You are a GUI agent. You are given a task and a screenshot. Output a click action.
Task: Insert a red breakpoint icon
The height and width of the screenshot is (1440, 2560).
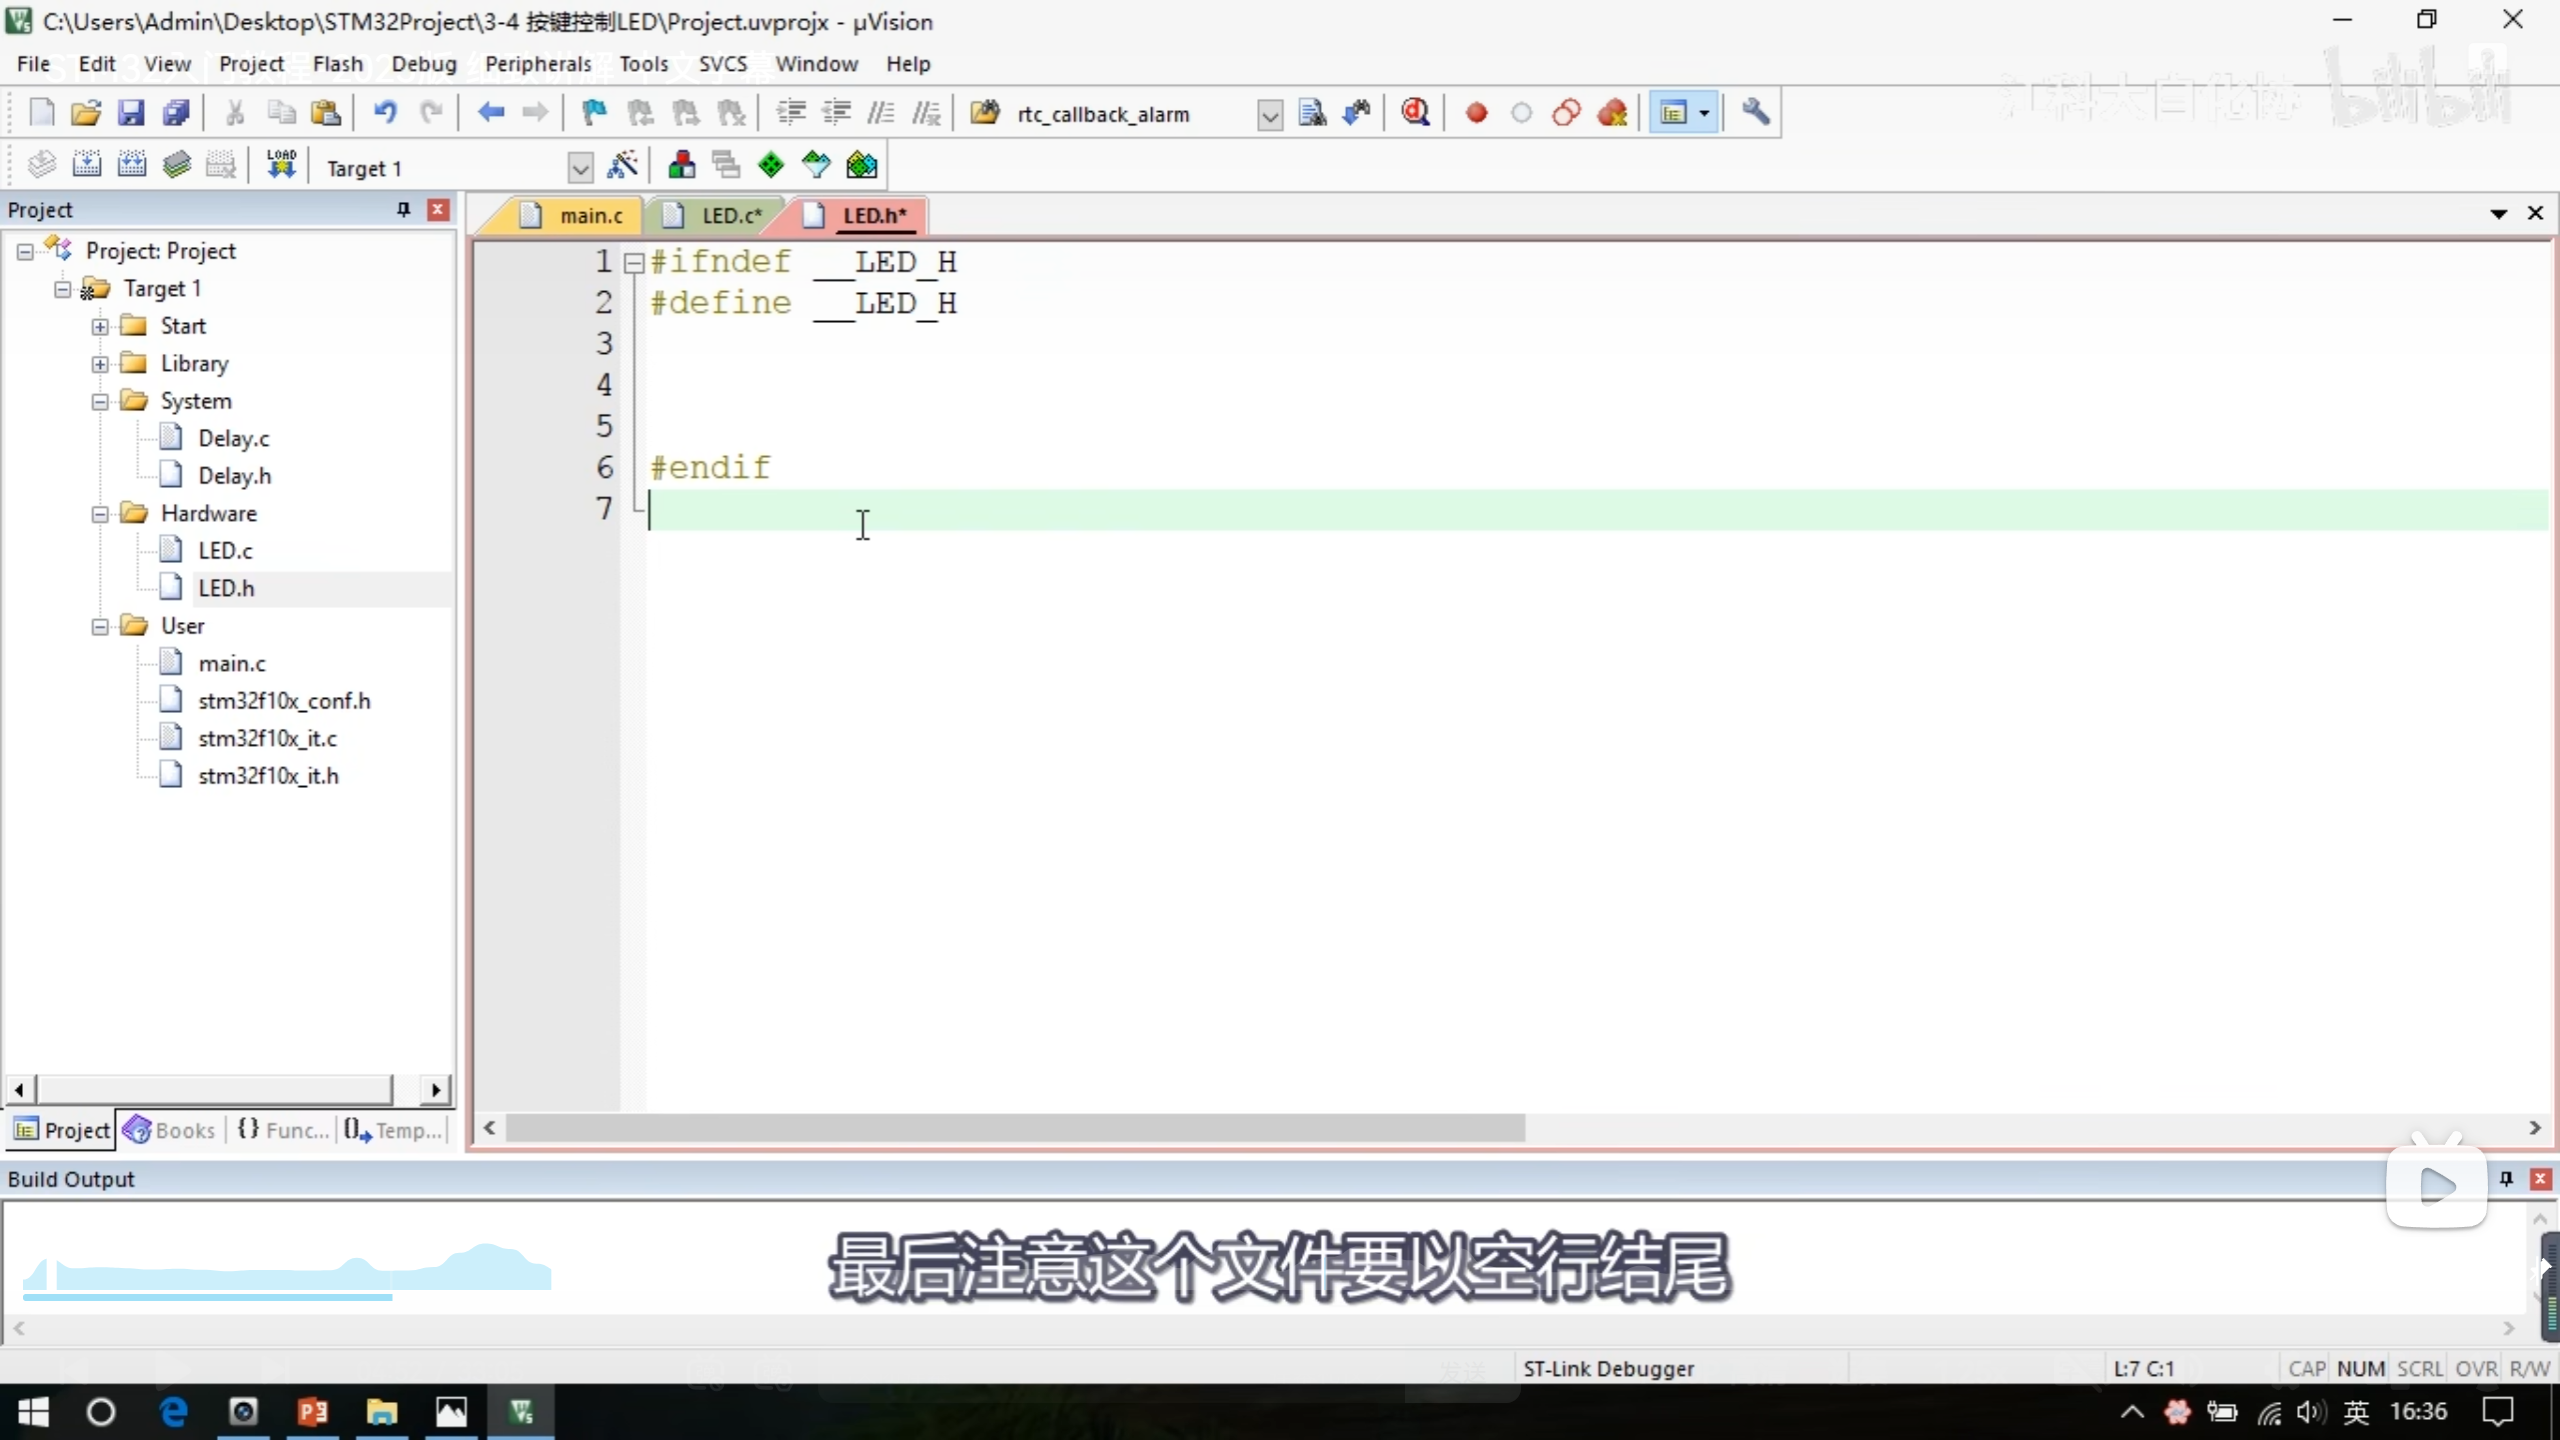click(1476, 113)
